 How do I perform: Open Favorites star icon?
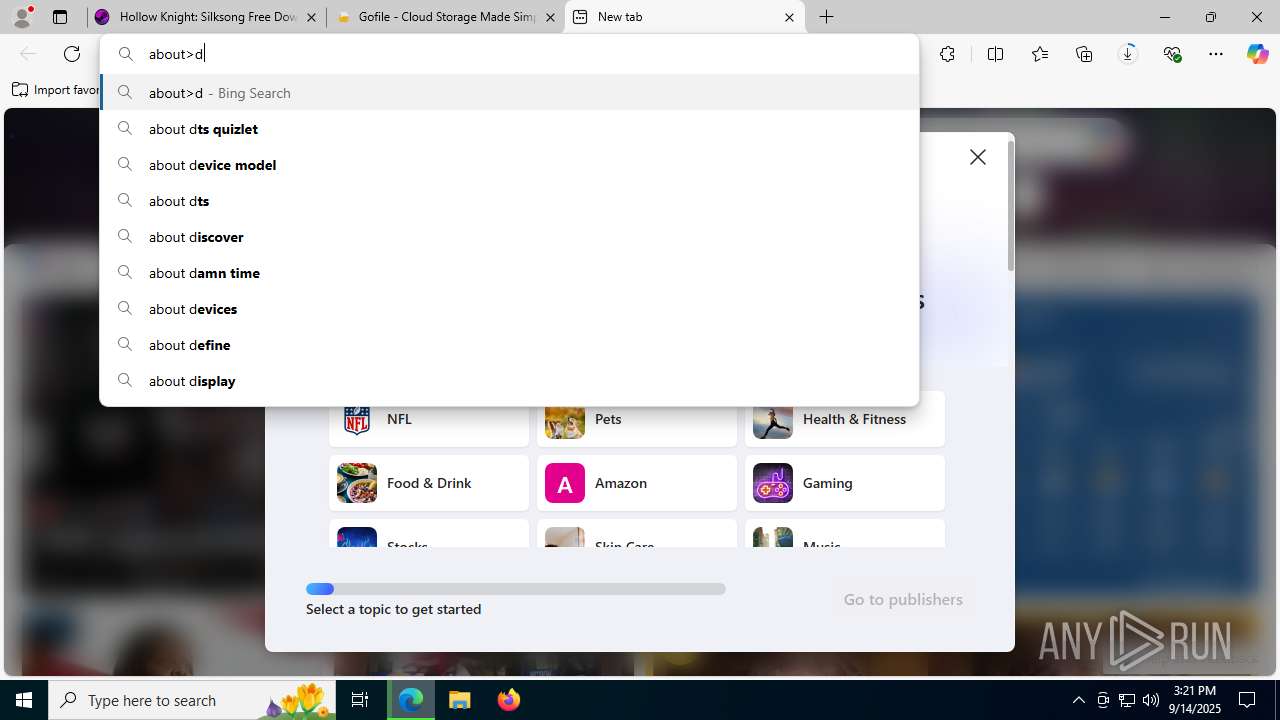click(x=1040, y=54)
